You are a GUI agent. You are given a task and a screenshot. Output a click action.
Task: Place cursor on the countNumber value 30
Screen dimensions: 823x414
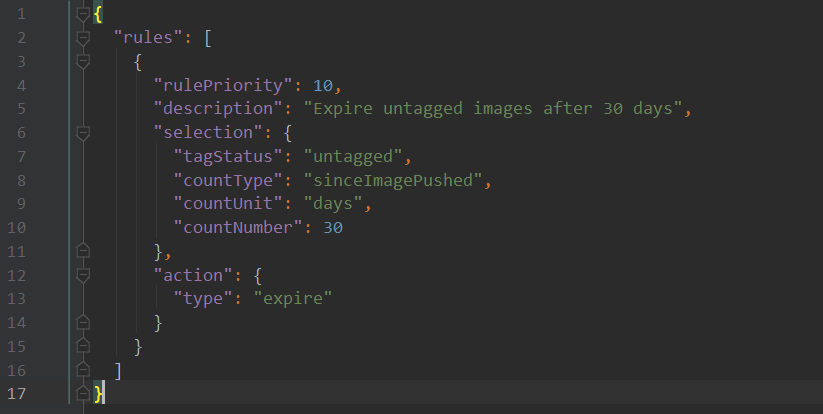333,228
